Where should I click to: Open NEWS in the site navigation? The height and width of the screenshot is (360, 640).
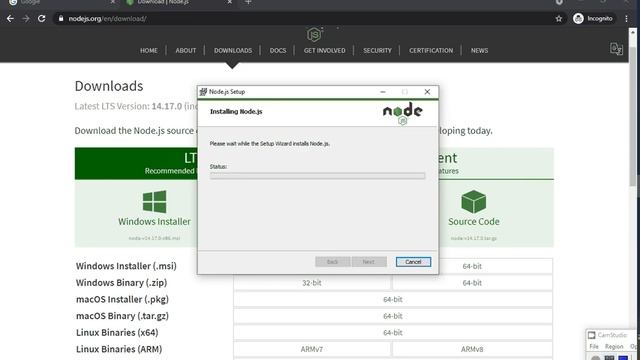click(480, 51)
